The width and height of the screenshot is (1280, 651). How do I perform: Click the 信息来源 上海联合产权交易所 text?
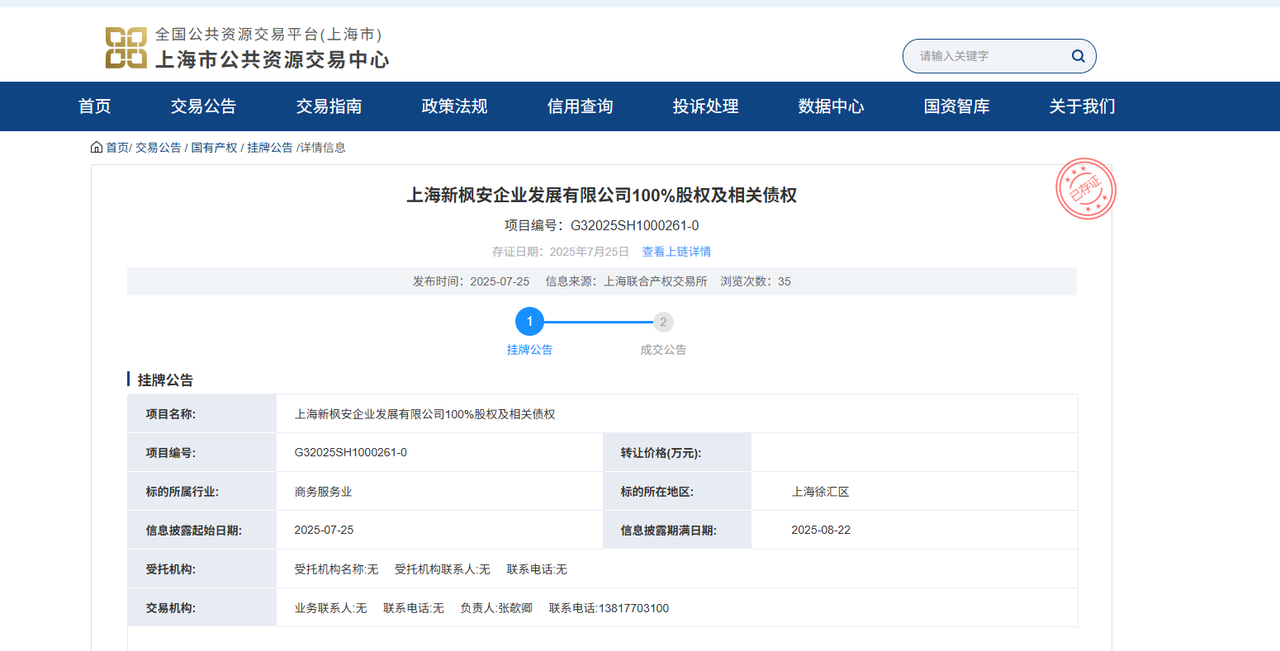tap(626, 282)
